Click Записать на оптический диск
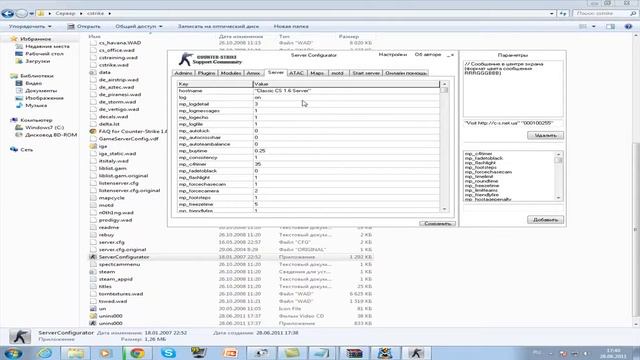The width and height of the screenshot is (640, 360). tap(218, 27)
